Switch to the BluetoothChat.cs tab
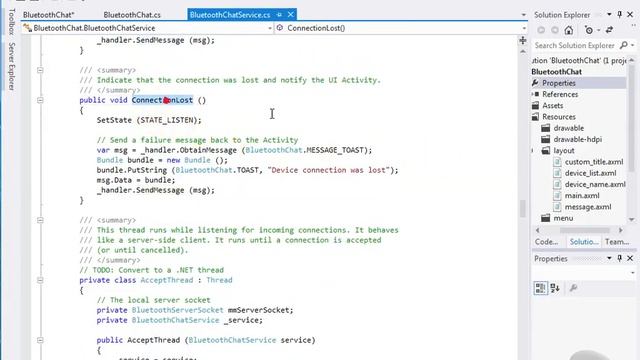Screen dimensions: 640x360 (x=132, y=15)
